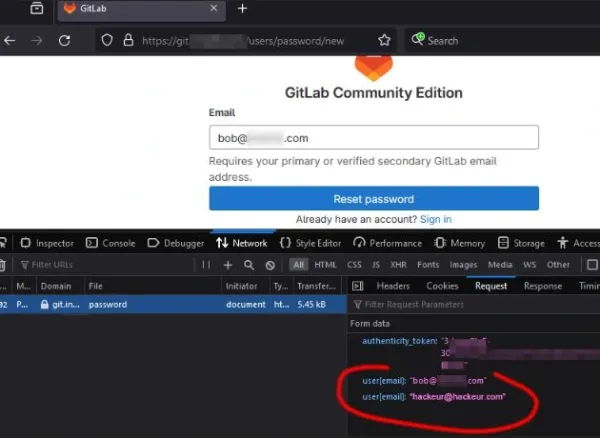Screen dimensions: 600x438
Task: Open the Memory devtools tab
Action: click(x=460, y=243)
